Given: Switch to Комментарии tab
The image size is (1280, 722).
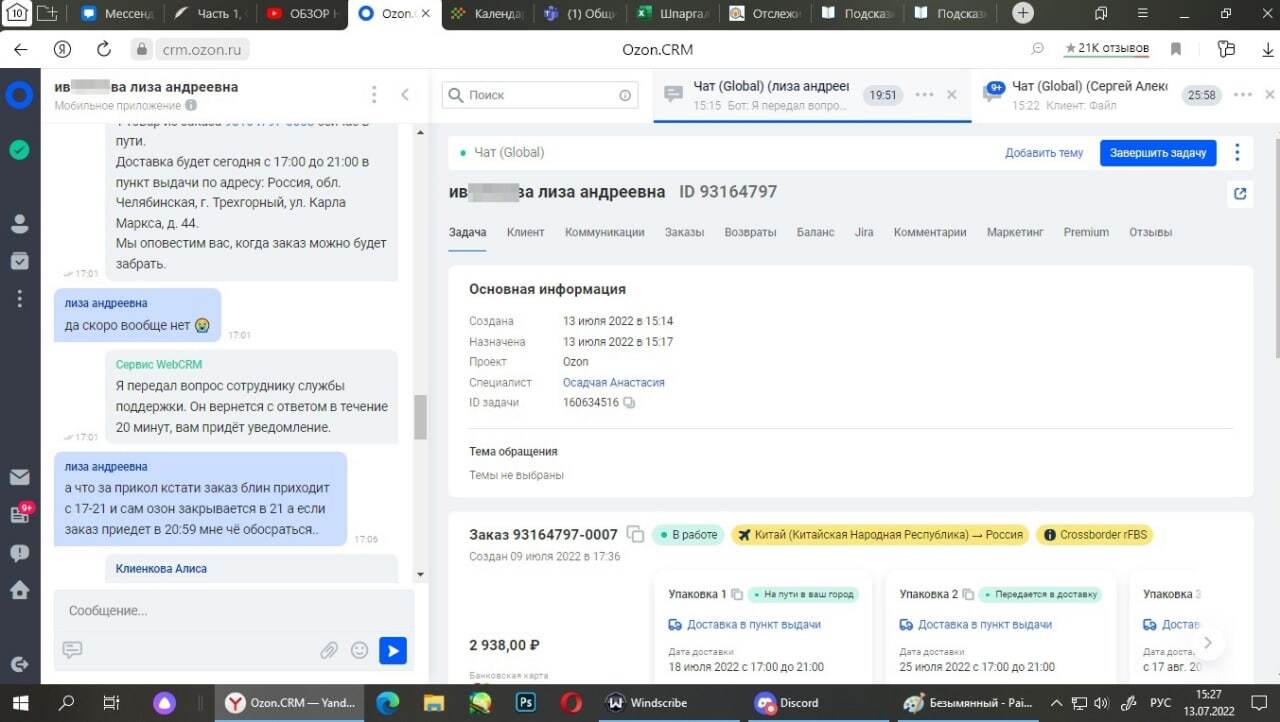Looking at the screenshot, I should coord(930,232).
